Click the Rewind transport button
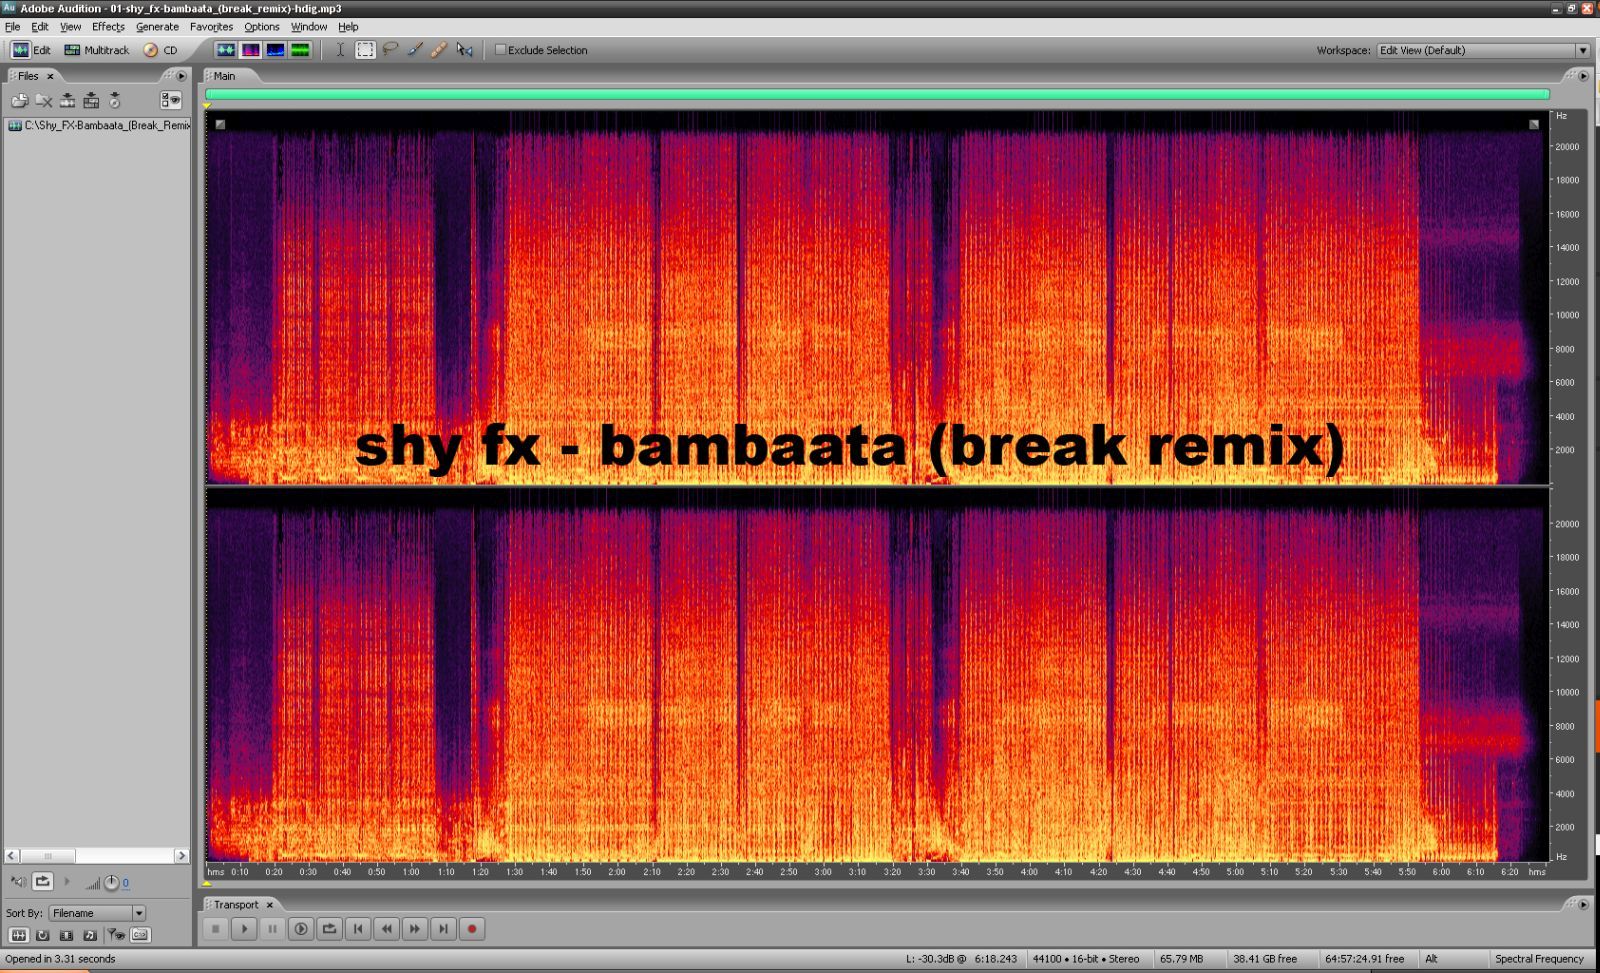Viewport: 1600px width, 973px height. pyautogui.click(x=386, y=929)
